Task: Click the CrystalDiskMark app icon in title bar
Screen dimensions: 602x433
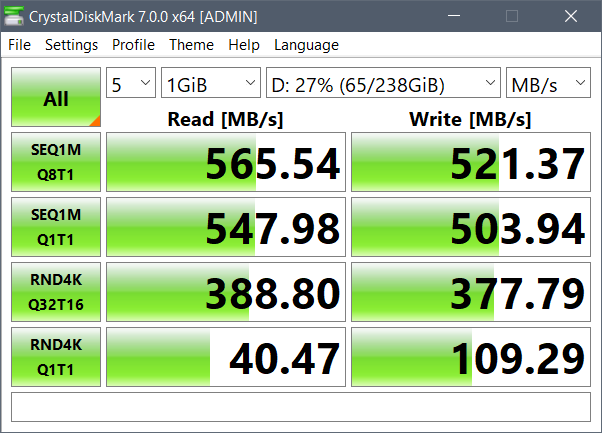Action: click(14, 17)
